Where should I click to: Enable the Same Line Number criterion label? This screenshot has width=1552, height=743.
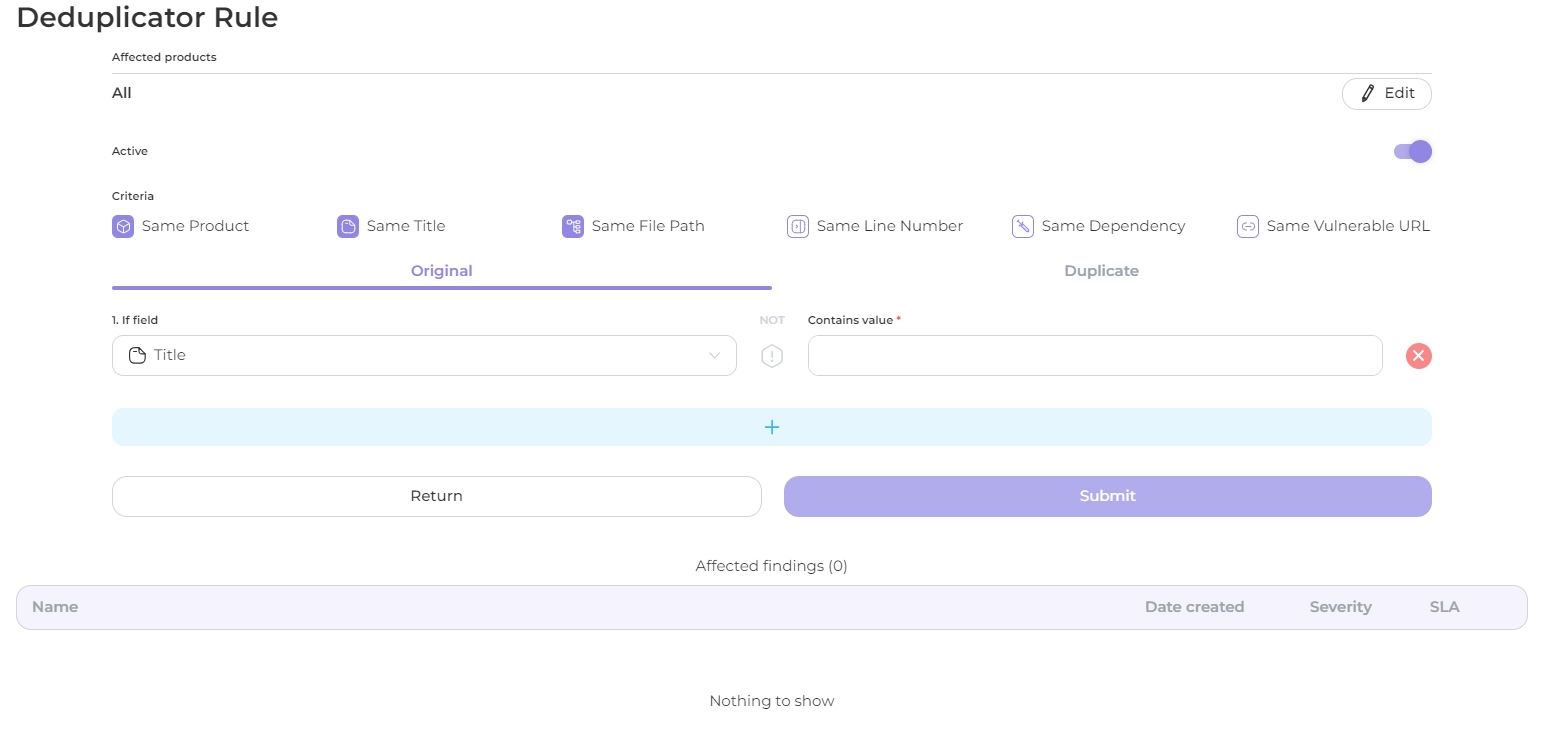point(889,226)
